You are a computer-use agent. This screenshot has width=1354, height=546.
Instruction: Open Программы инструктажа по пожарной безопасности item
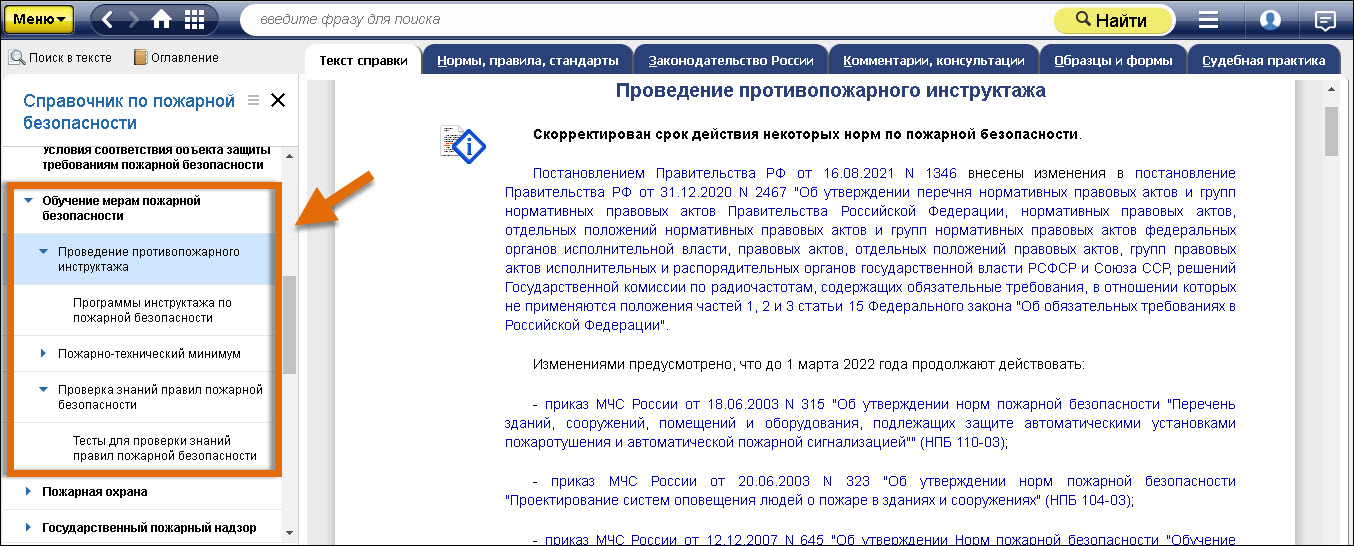click(152, 310)
